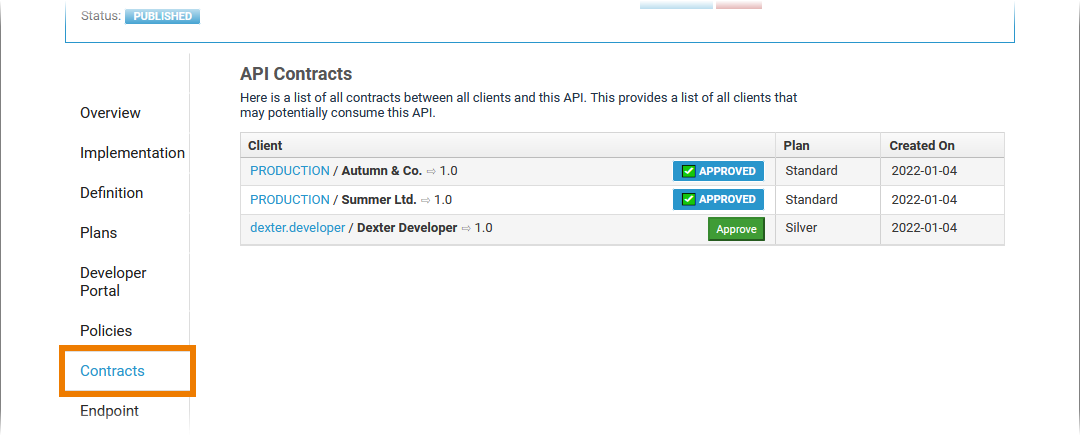This screenshot has height=436, width=1080.
Task: Click the Plan column header
Action: pos(796,146)
